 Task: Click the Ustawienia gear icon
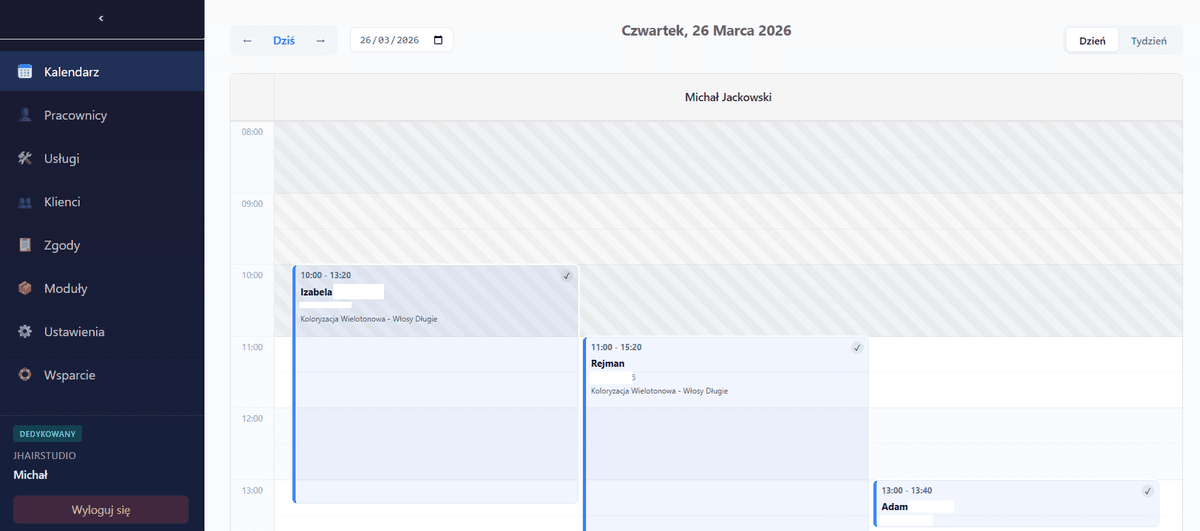25,332
